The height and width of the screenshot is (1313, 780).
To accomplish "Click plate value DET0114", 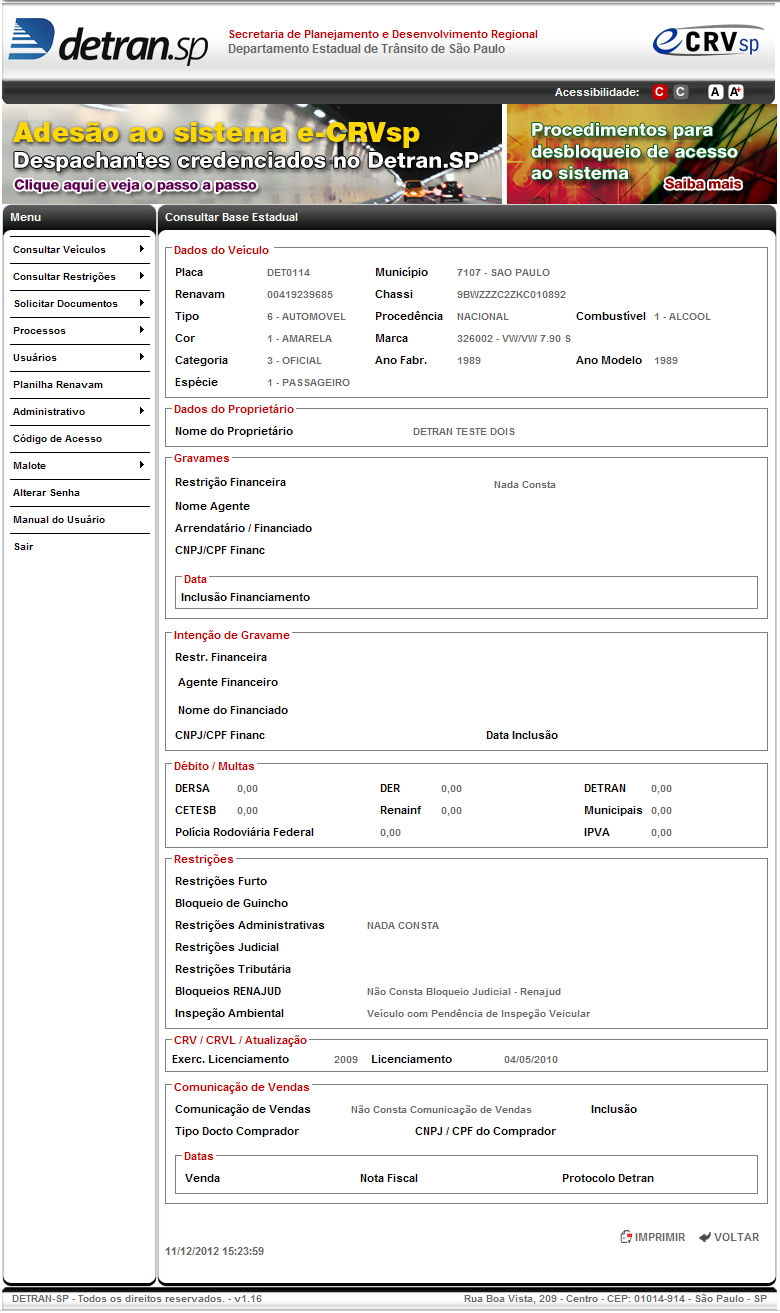I will [288, 273].
